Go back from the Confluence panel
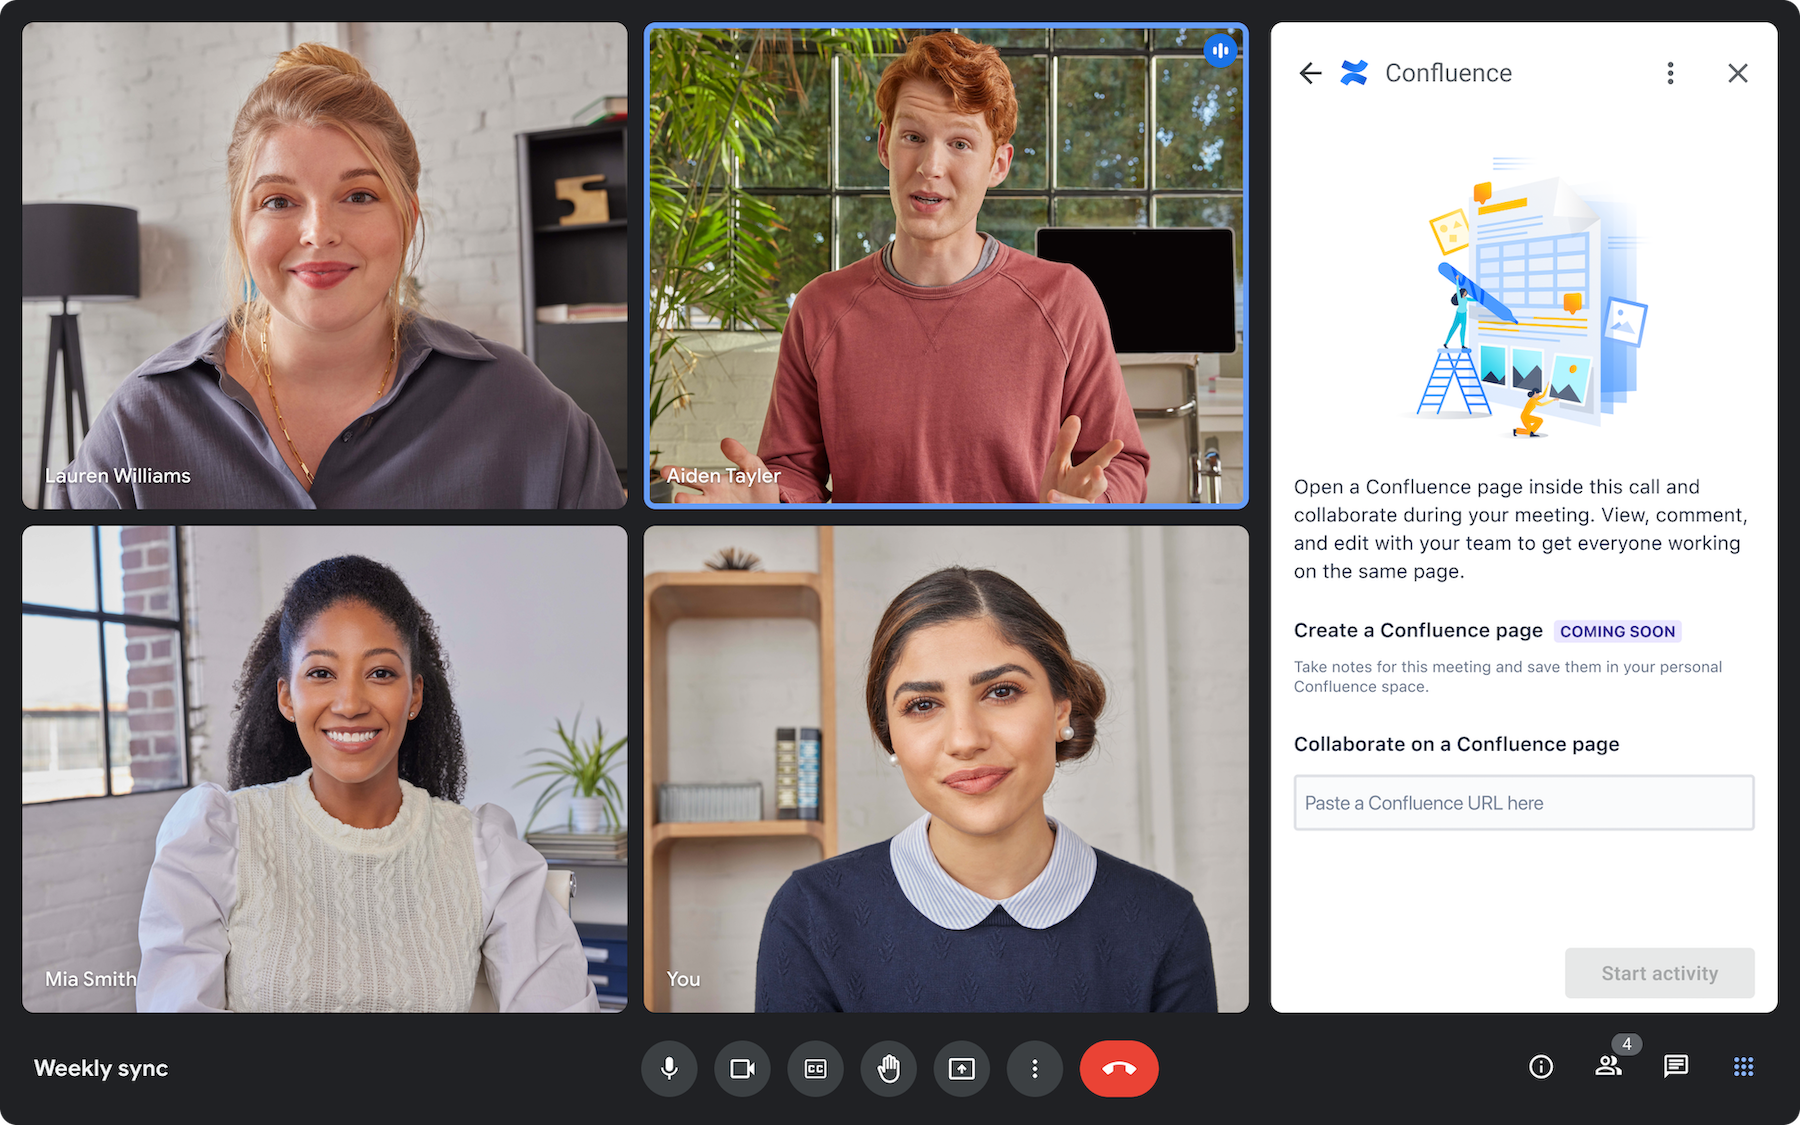 pyautogui.click(x=1310, y=73)
